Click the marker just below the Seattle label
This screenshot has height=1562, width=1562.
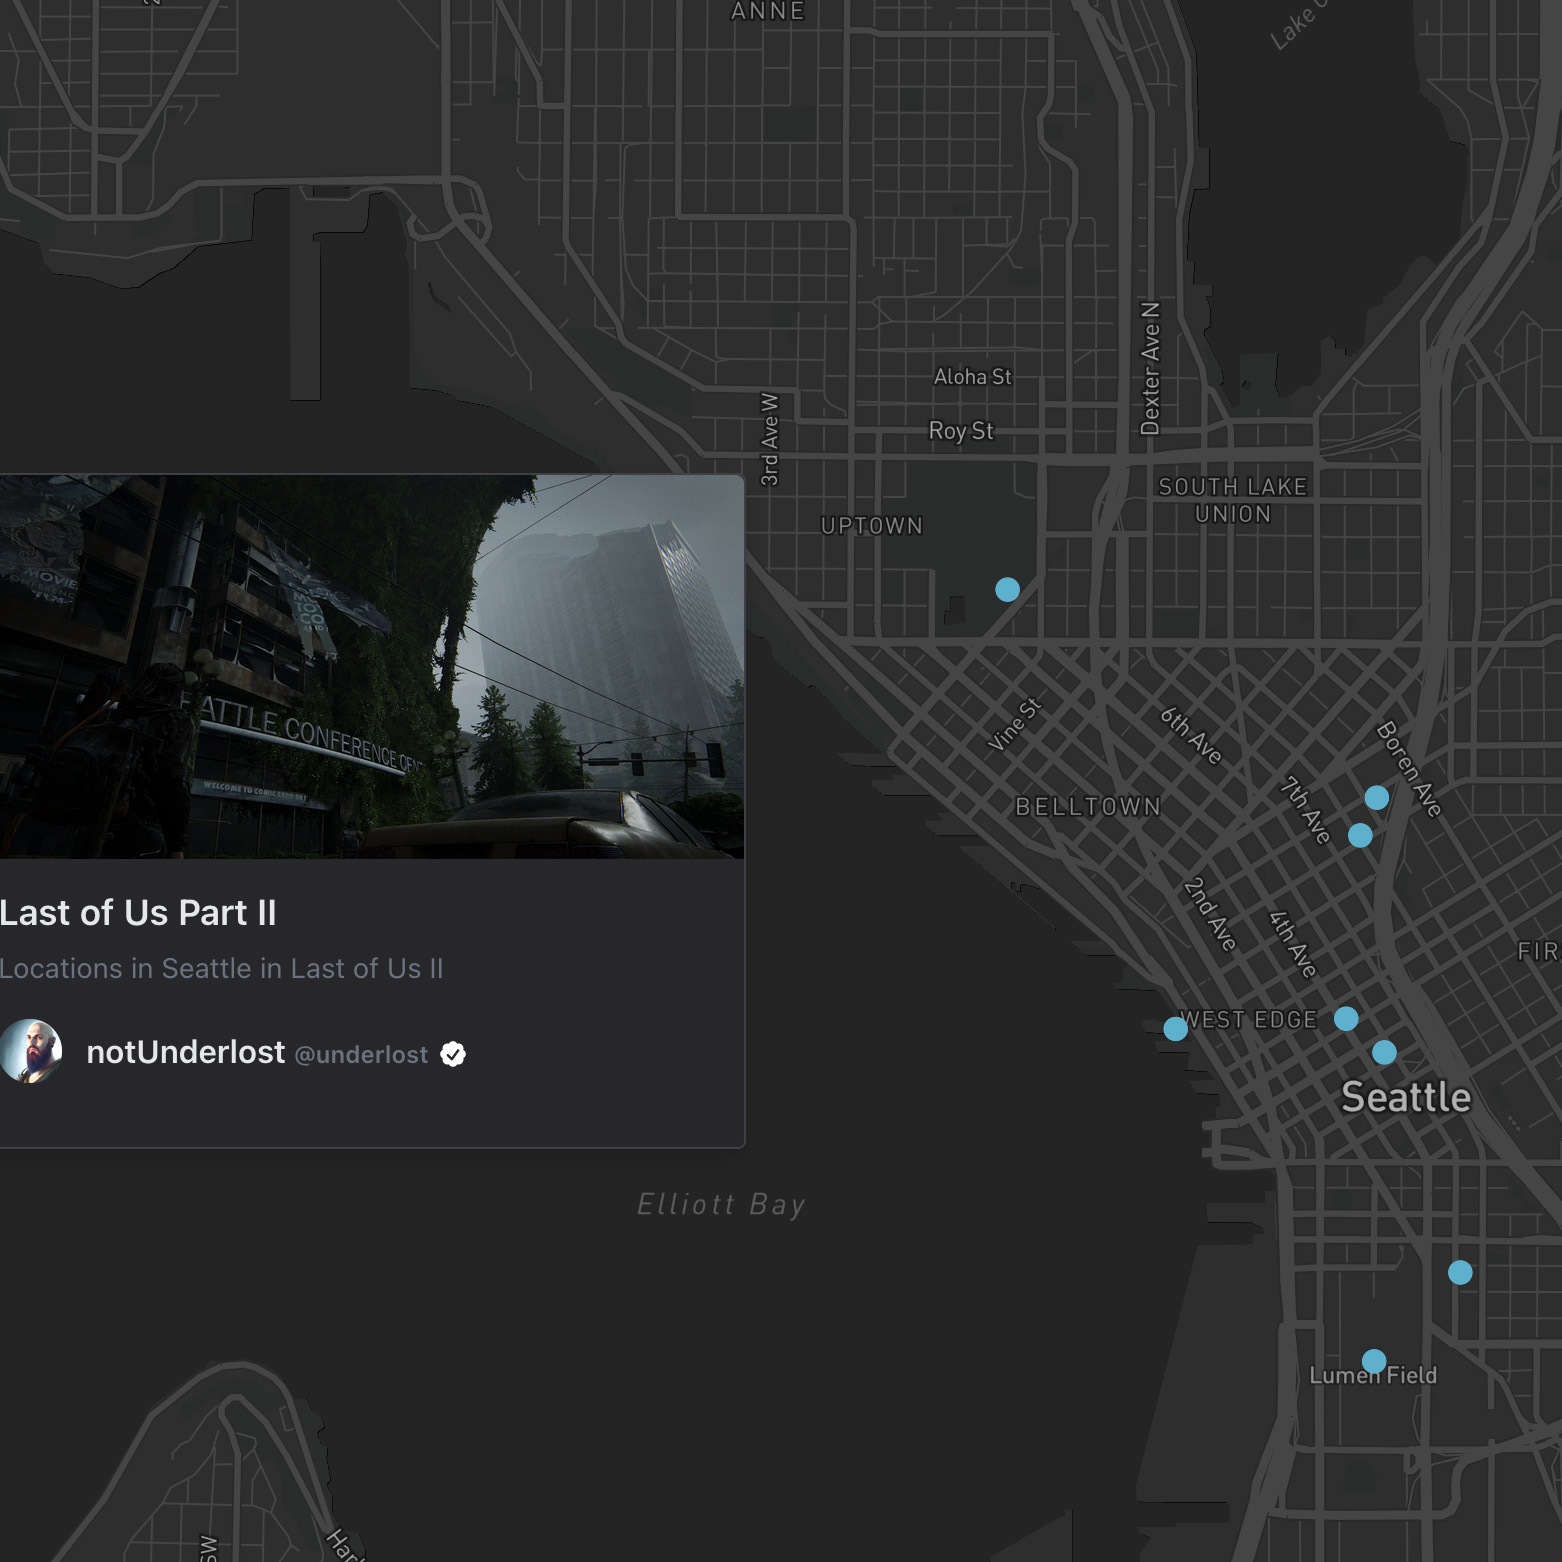(1385, 1051)
